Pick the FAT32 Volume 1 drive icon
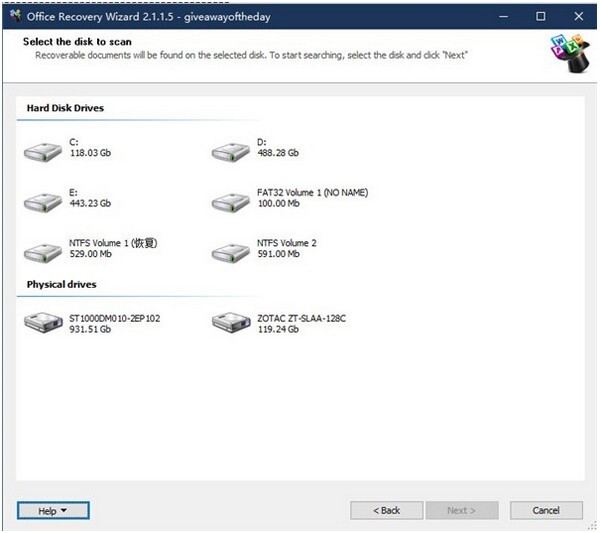Viewport: 600px width, 533px height. click(231, 203)
